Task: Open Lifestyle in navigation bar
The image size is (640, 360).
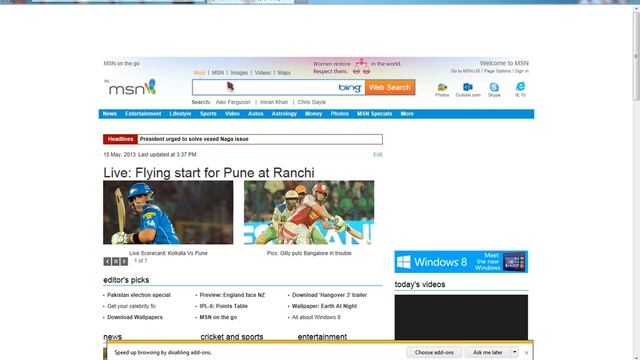Action: click(x=180, y=114)
